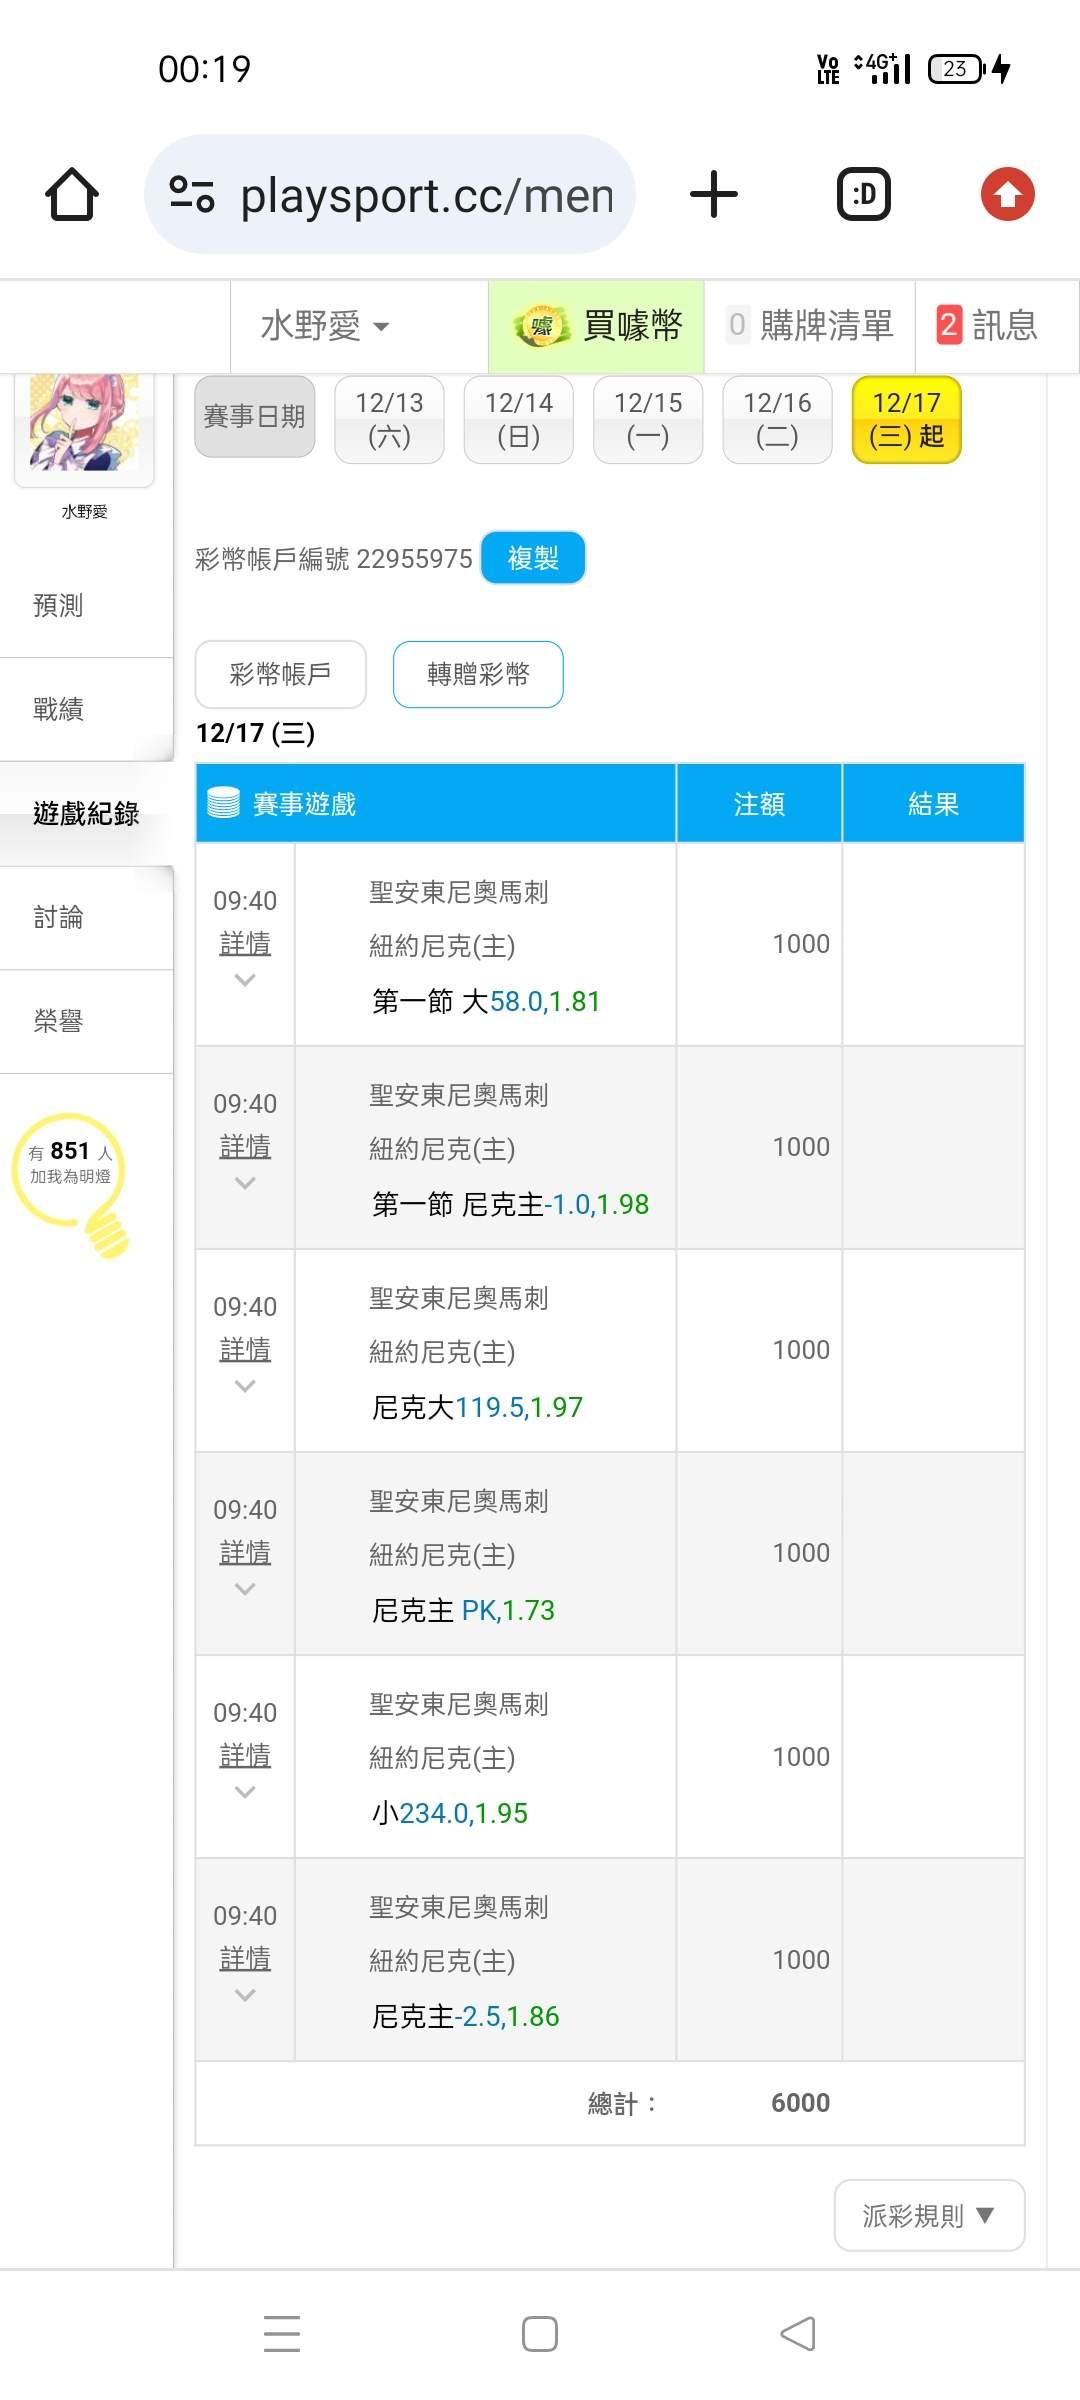This screenshot has width=1080, height=2400.
Task: Tap the site settings icon in address bar
Action: (x=192, y=194)
